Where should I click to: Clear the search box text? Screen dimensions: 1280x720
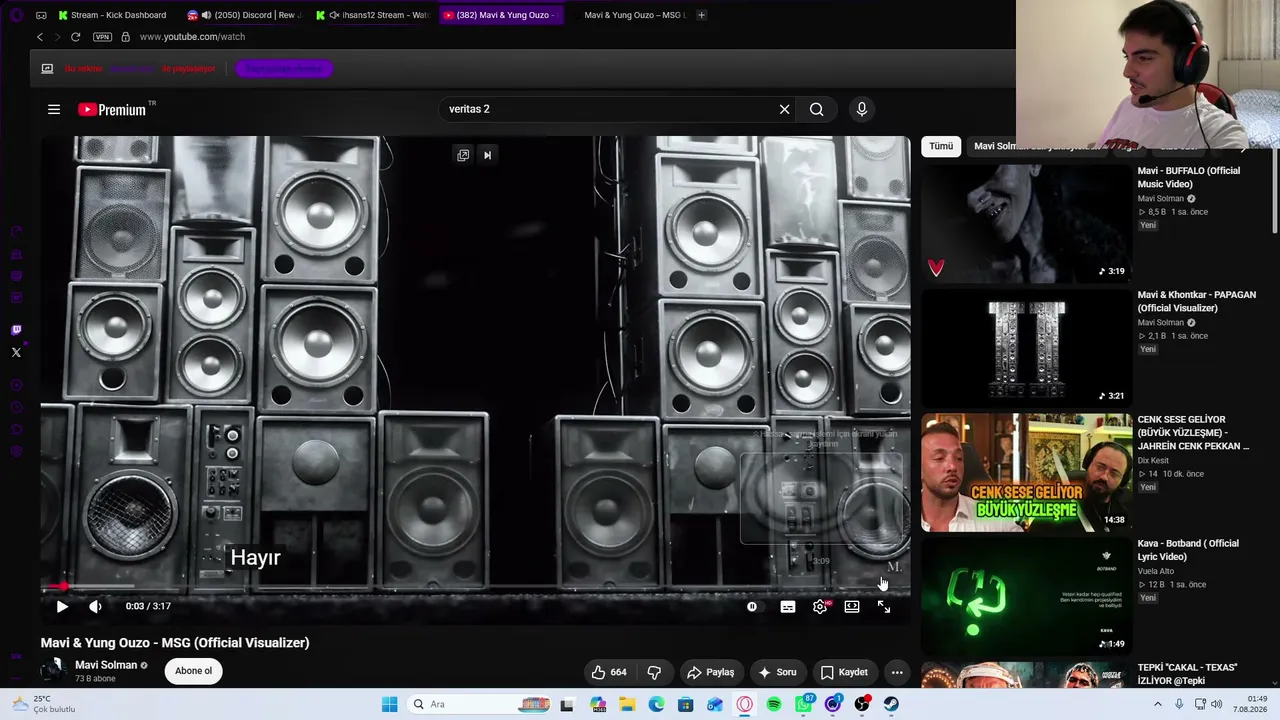pyautogui.click(x=784, y=109)
